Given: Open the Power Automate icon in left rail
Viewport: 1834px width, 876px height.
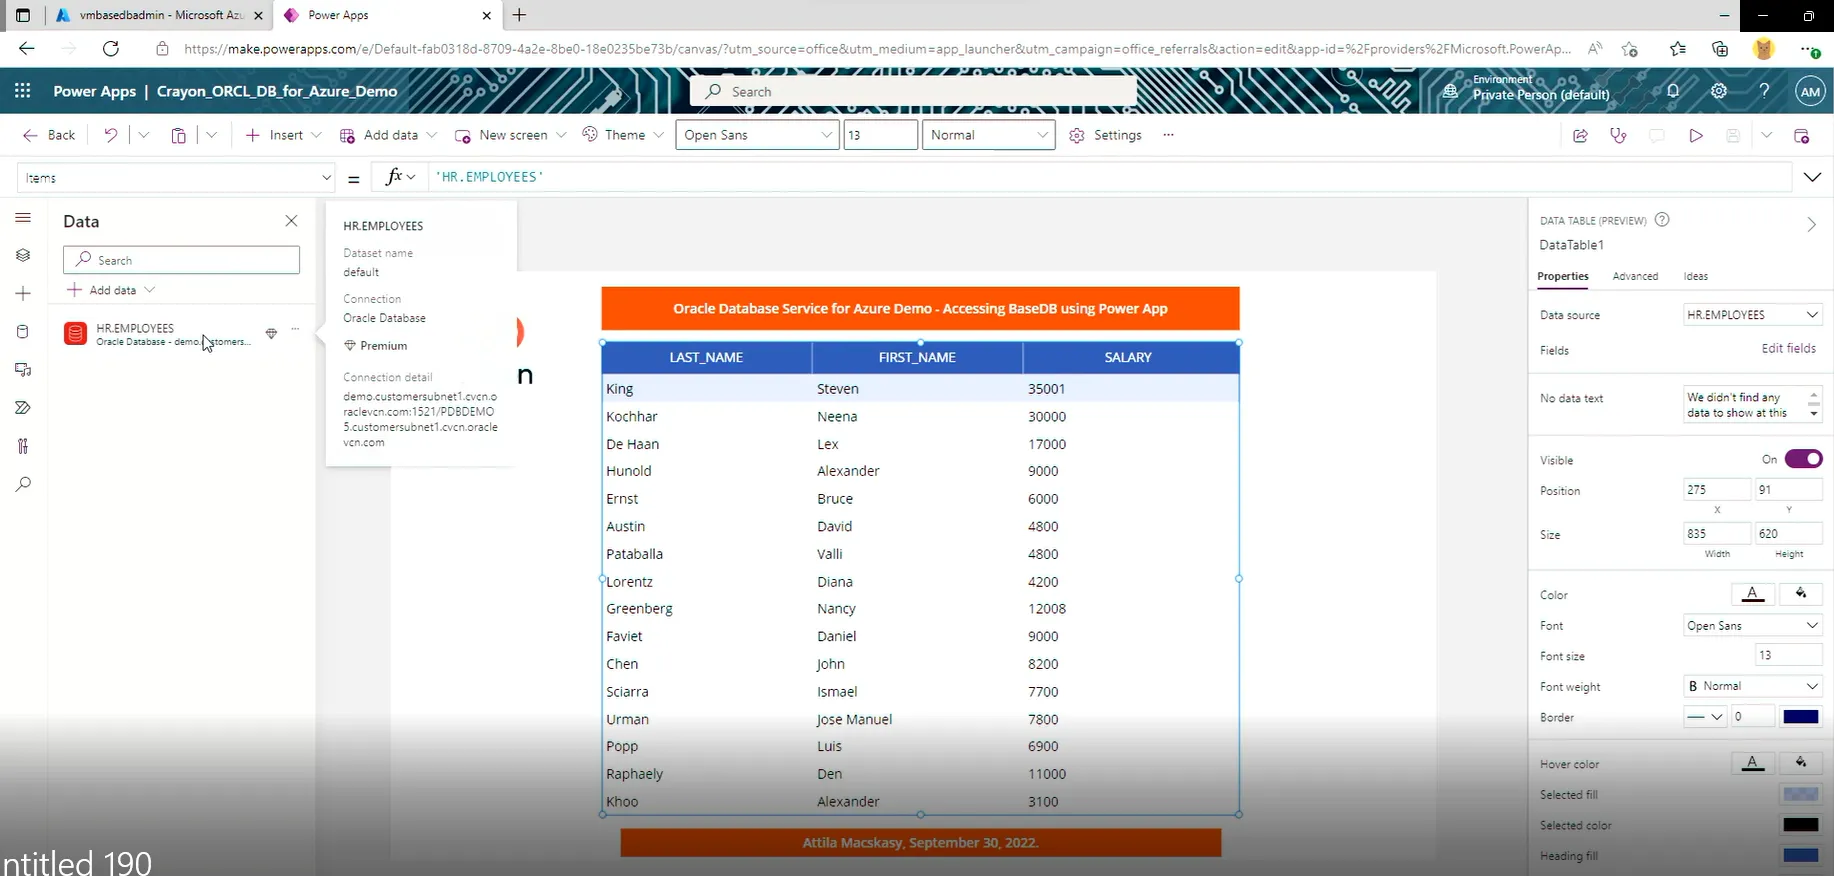Looking at the screenshot, I should (23, 408).
